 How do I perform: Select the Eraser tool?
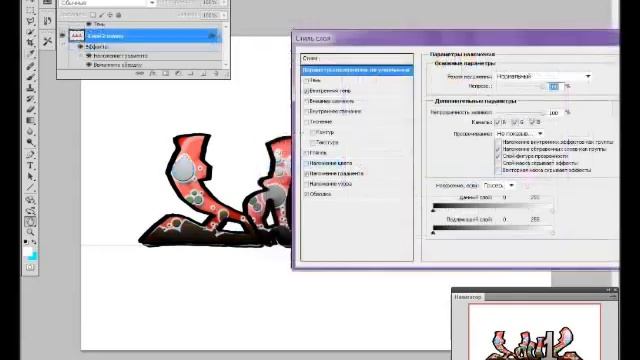[31, 109]
